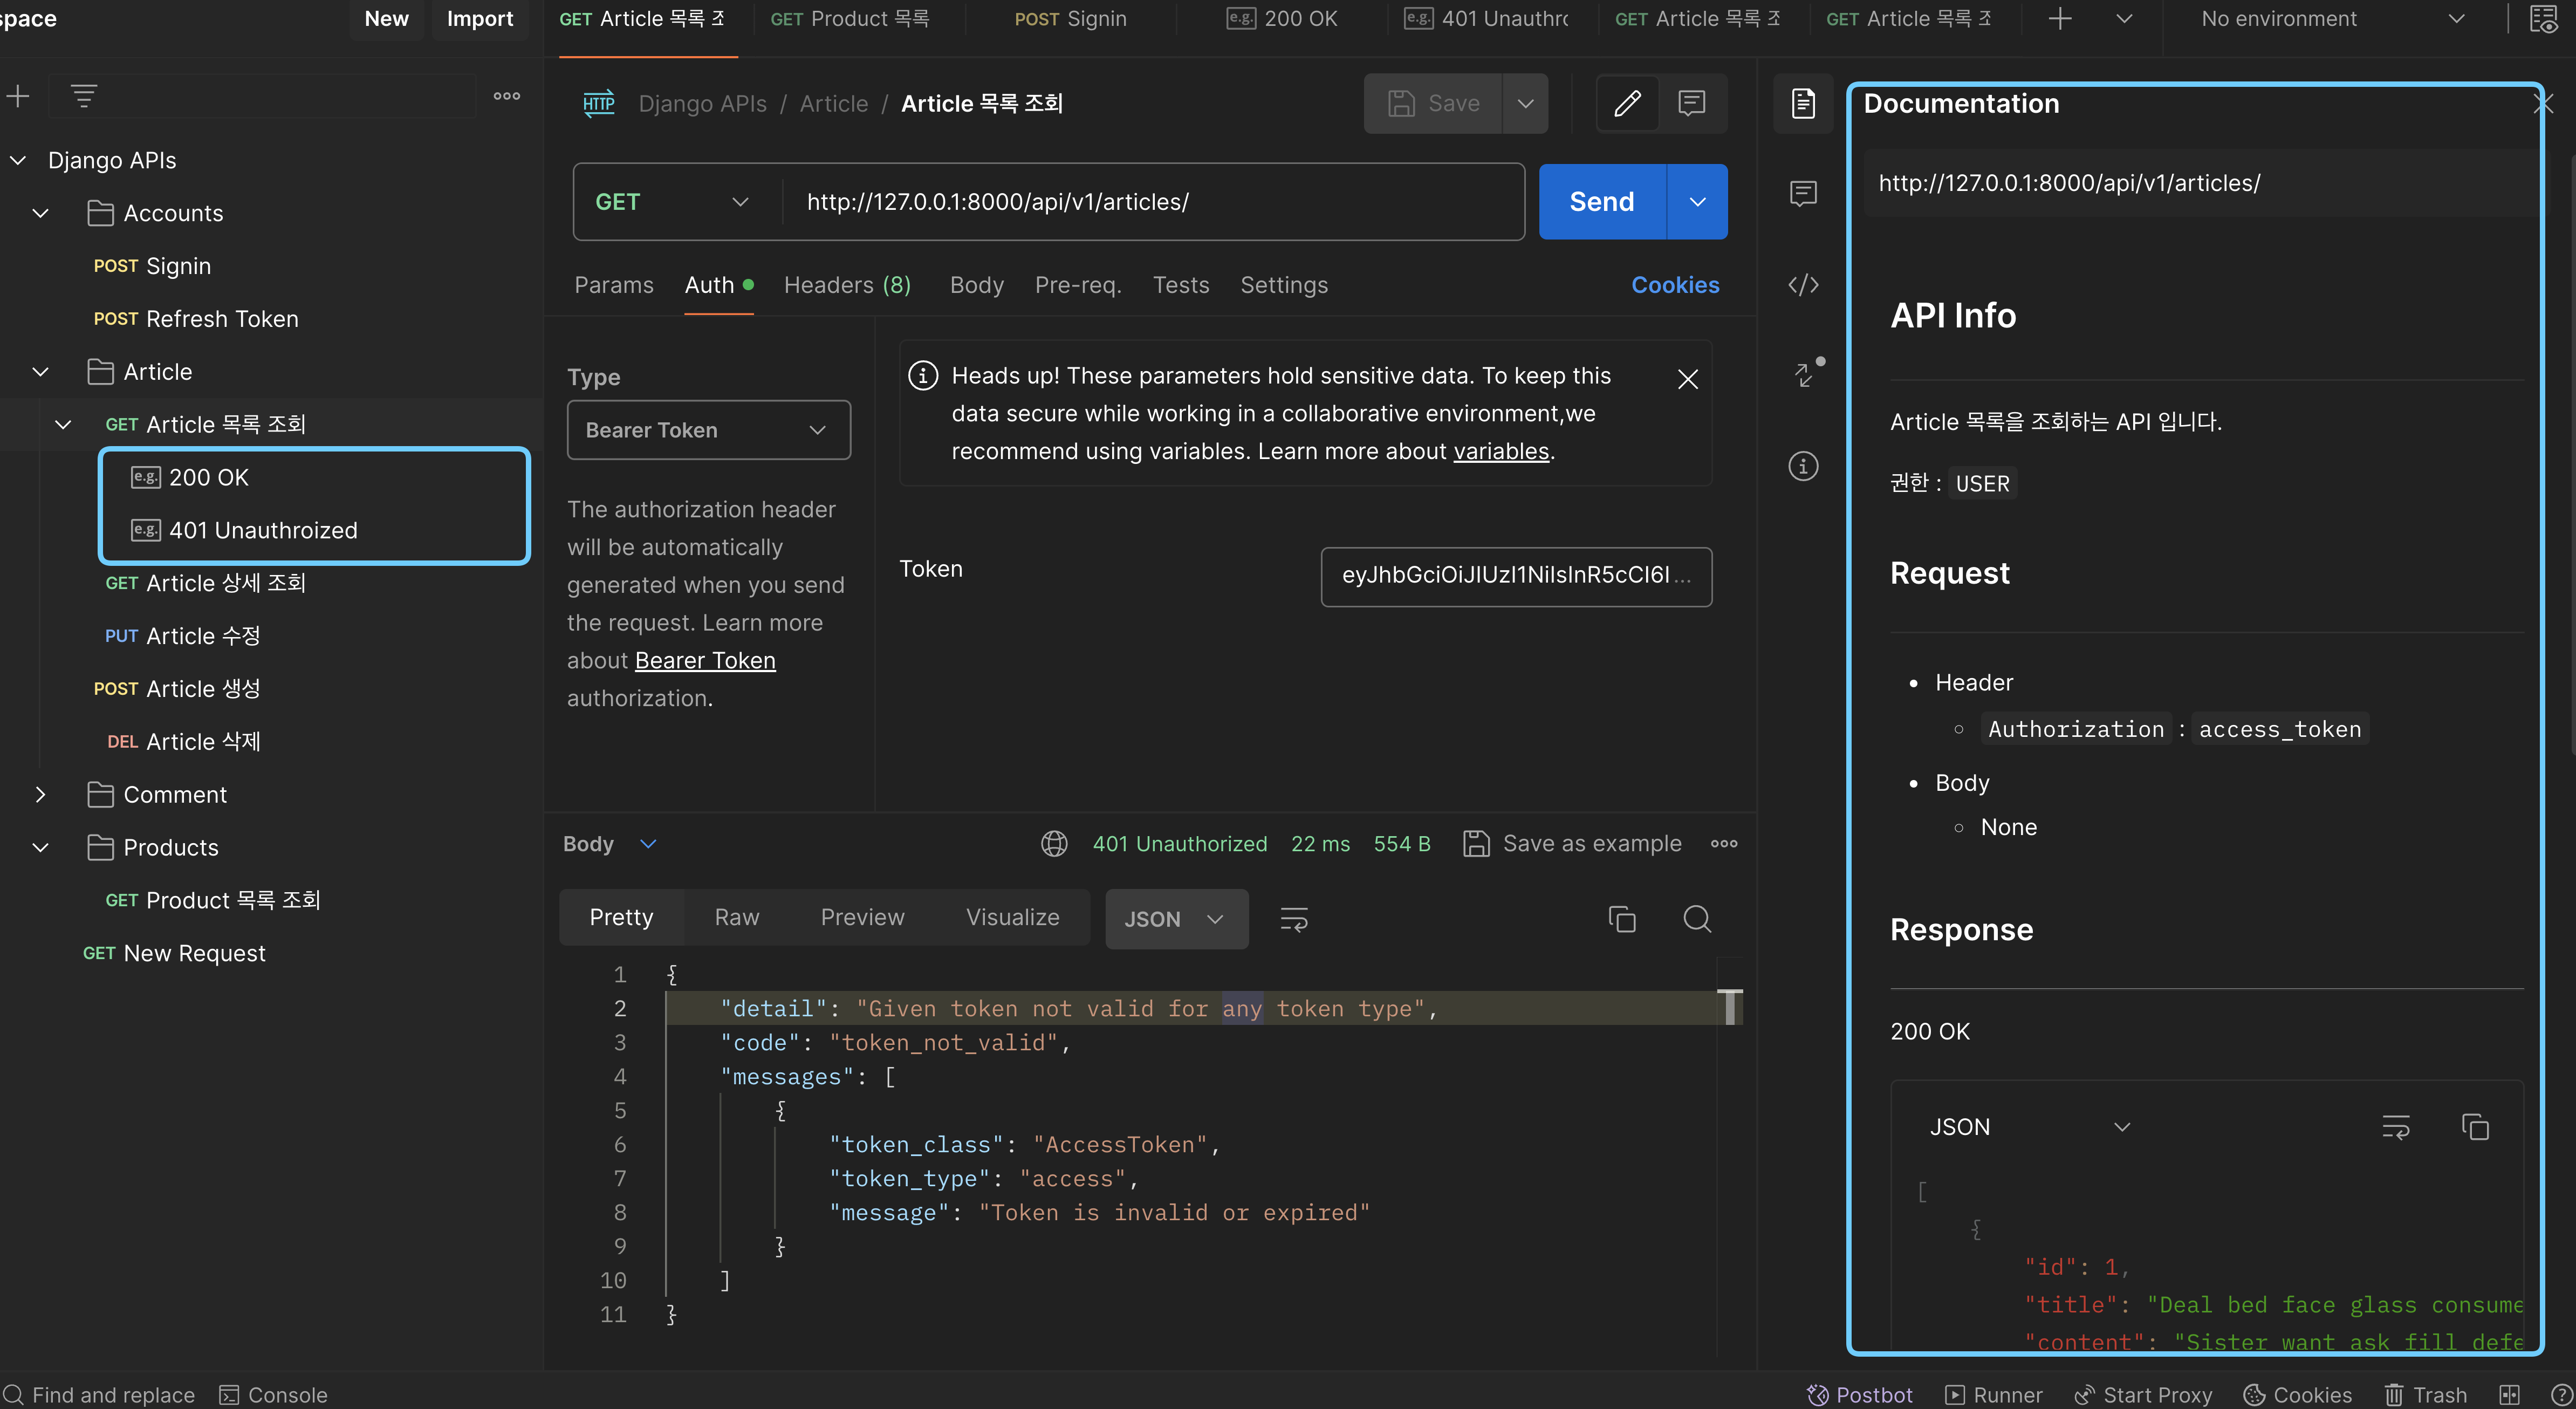Viewport: 2576px width, 1409px height.
Task: Open the code snippet panel icon
Action: click(1803, 285)
